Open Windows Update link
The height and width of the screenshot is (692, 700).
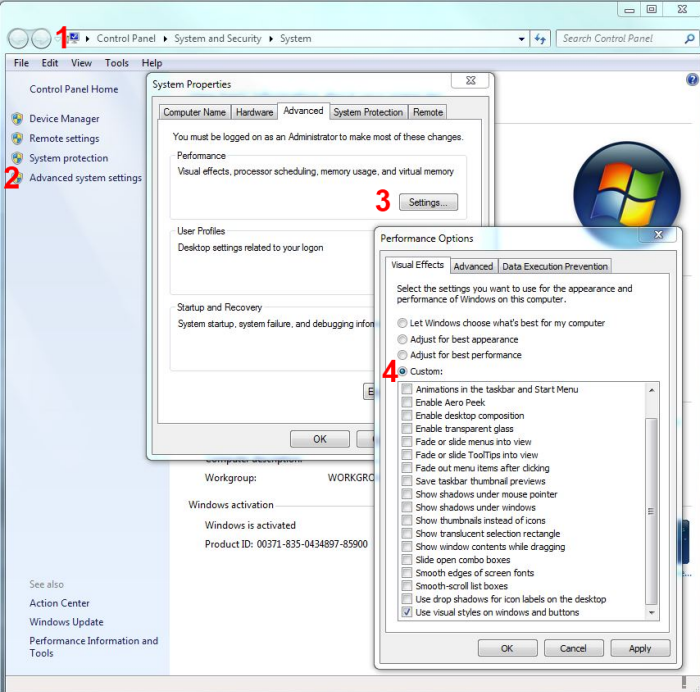[x=66, y=622]
